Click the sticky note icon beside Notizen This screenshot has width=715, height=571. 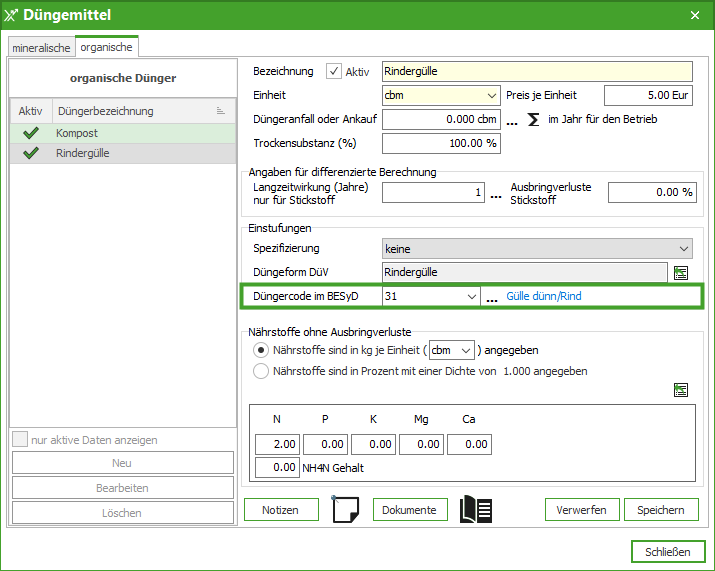click(345, 509)
